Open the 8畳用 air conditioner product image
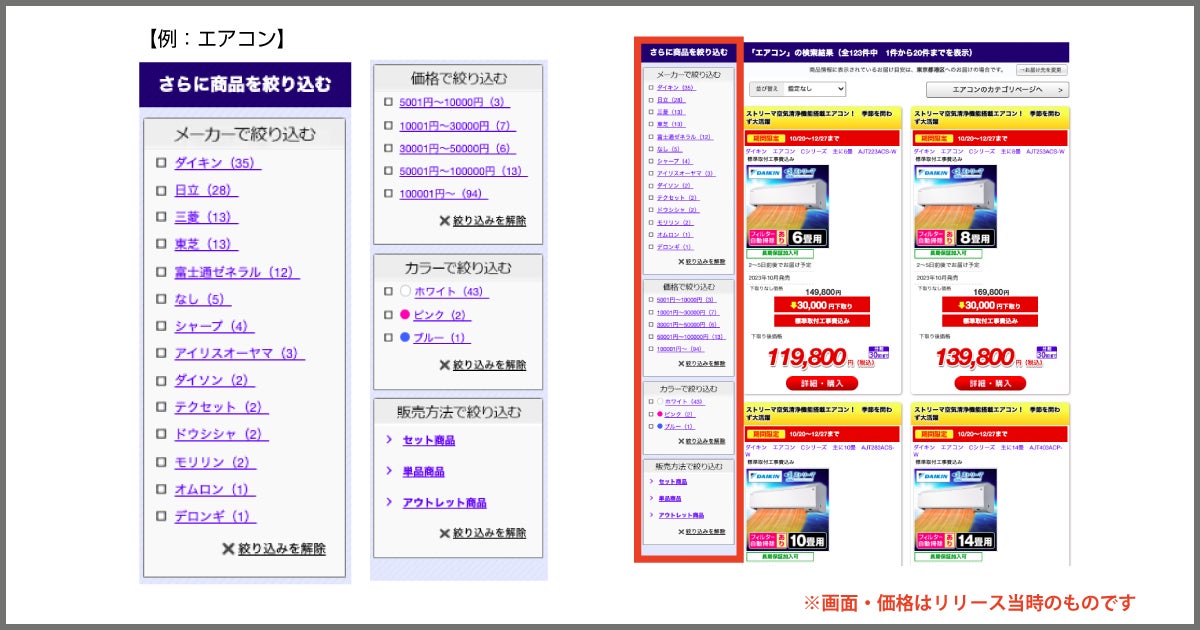1200x630 pixels. tap(954, 206)
